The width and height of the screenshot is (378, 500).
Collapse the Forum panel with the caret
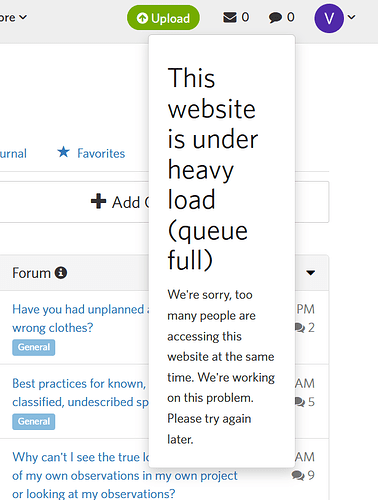(x=311, y=273)
